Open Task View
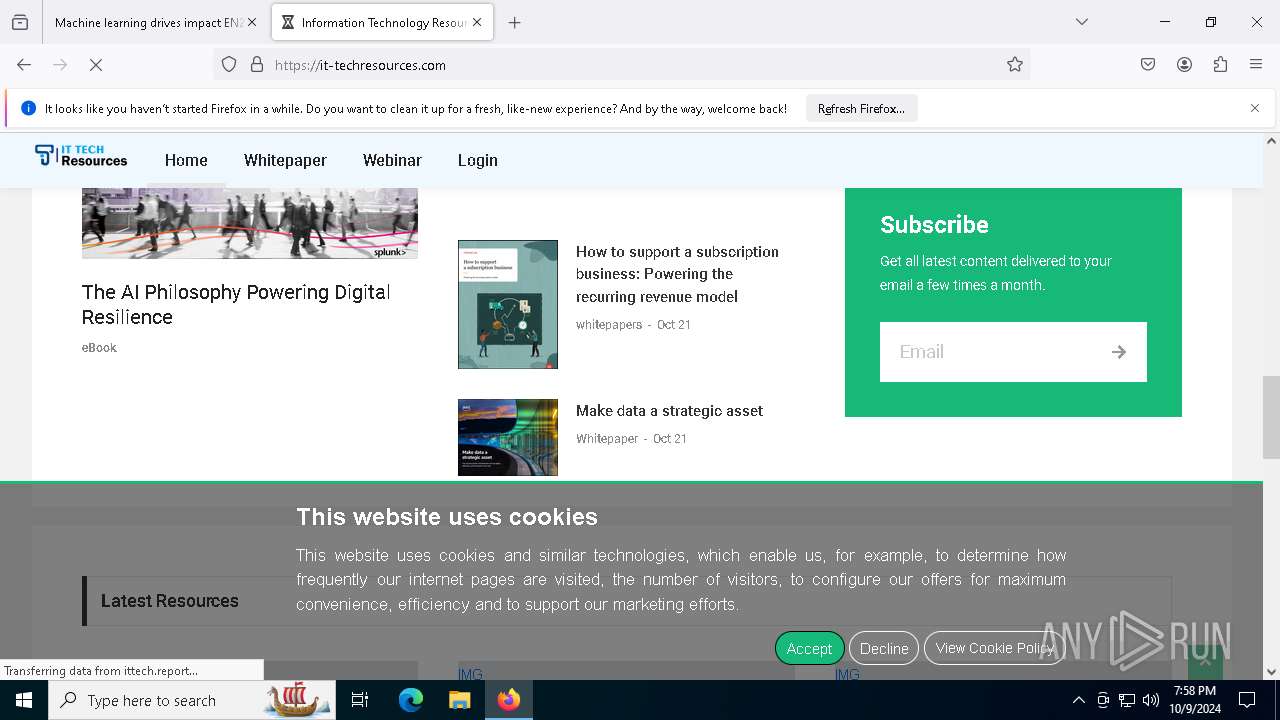This screenshot has height=720, width=1280. pos(360,700)
